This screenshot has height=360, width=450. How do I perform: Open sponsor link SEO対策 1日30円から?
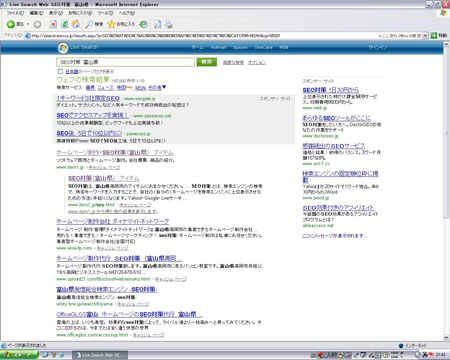tap(331, 90)
